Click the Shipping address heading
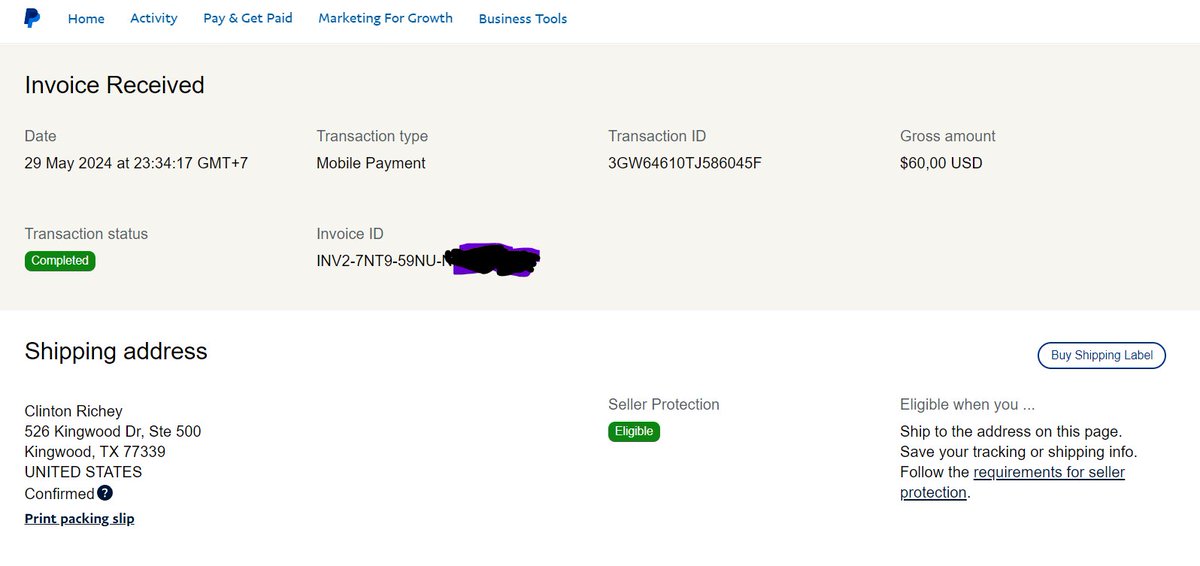This screenshot has height=566, width=1200. tap(116, 351)
